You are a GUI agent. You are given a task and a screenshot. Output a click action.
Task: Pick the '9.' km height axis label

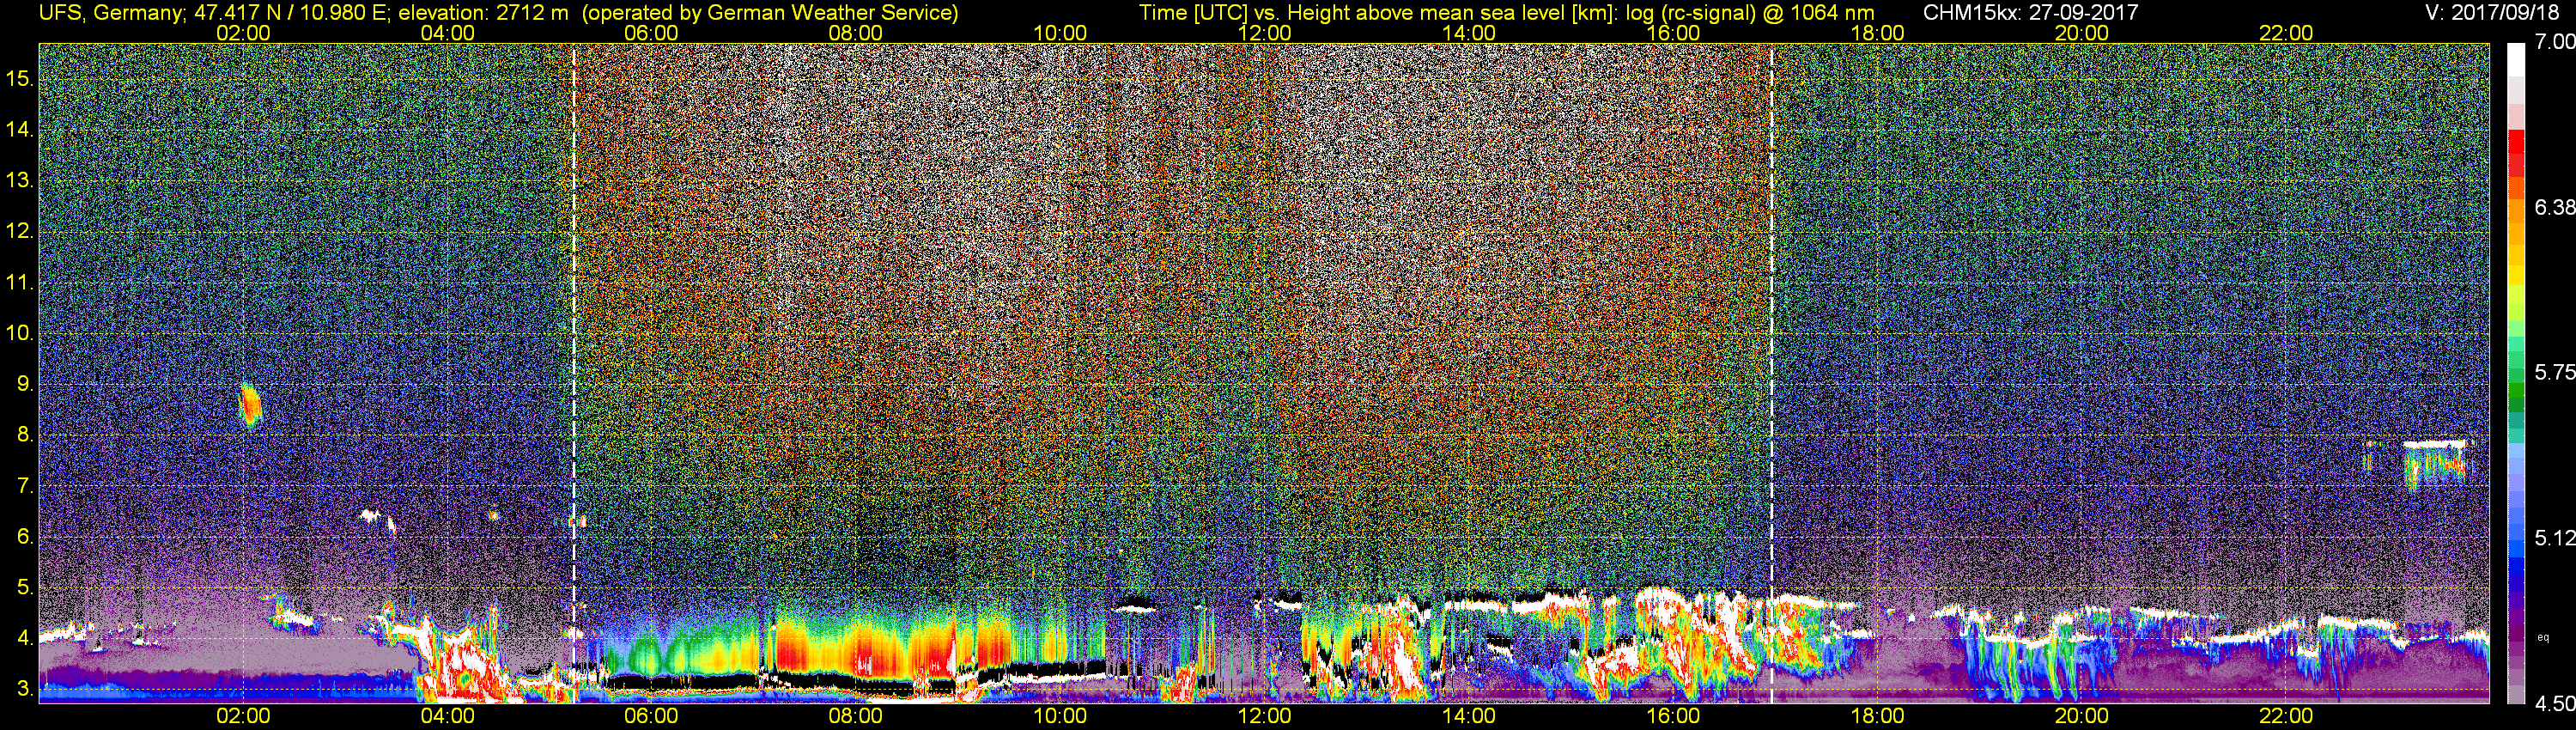25,384
